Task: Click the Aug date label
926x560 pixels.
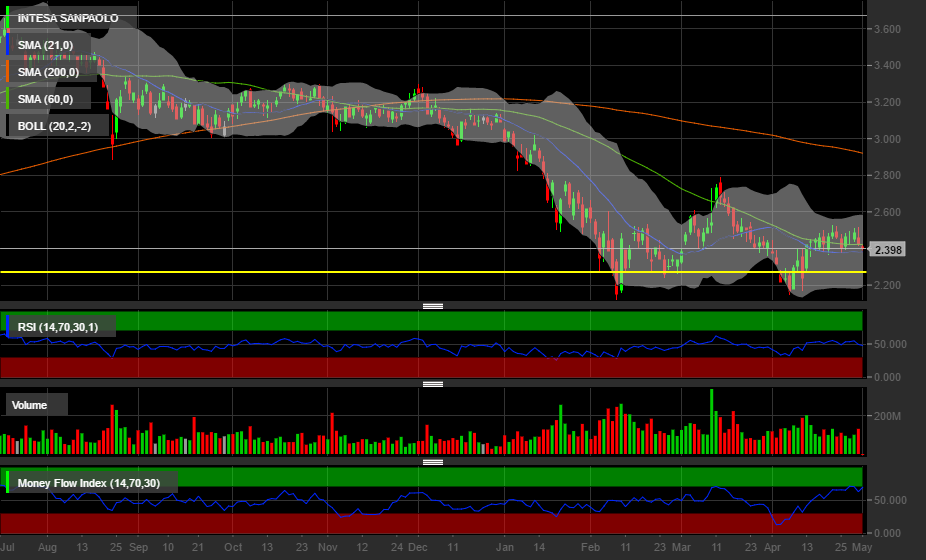Action: 47,548
